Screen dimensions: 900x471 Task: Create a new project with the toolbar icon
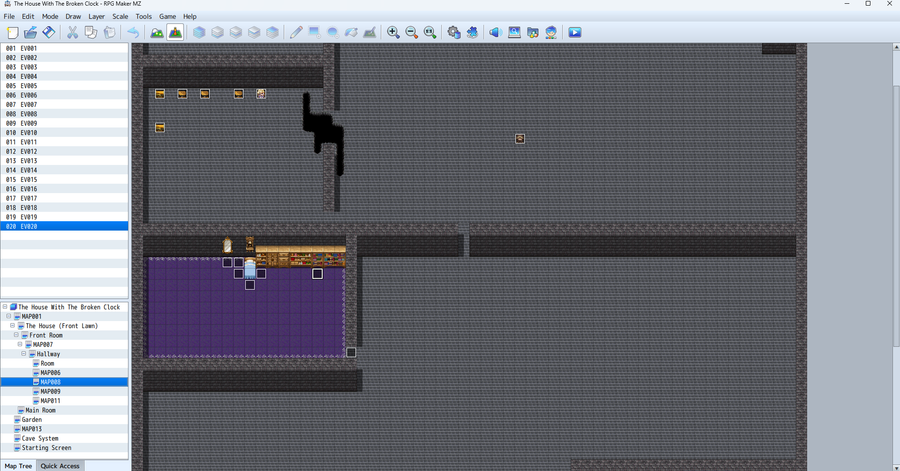[x=12, y=33]
